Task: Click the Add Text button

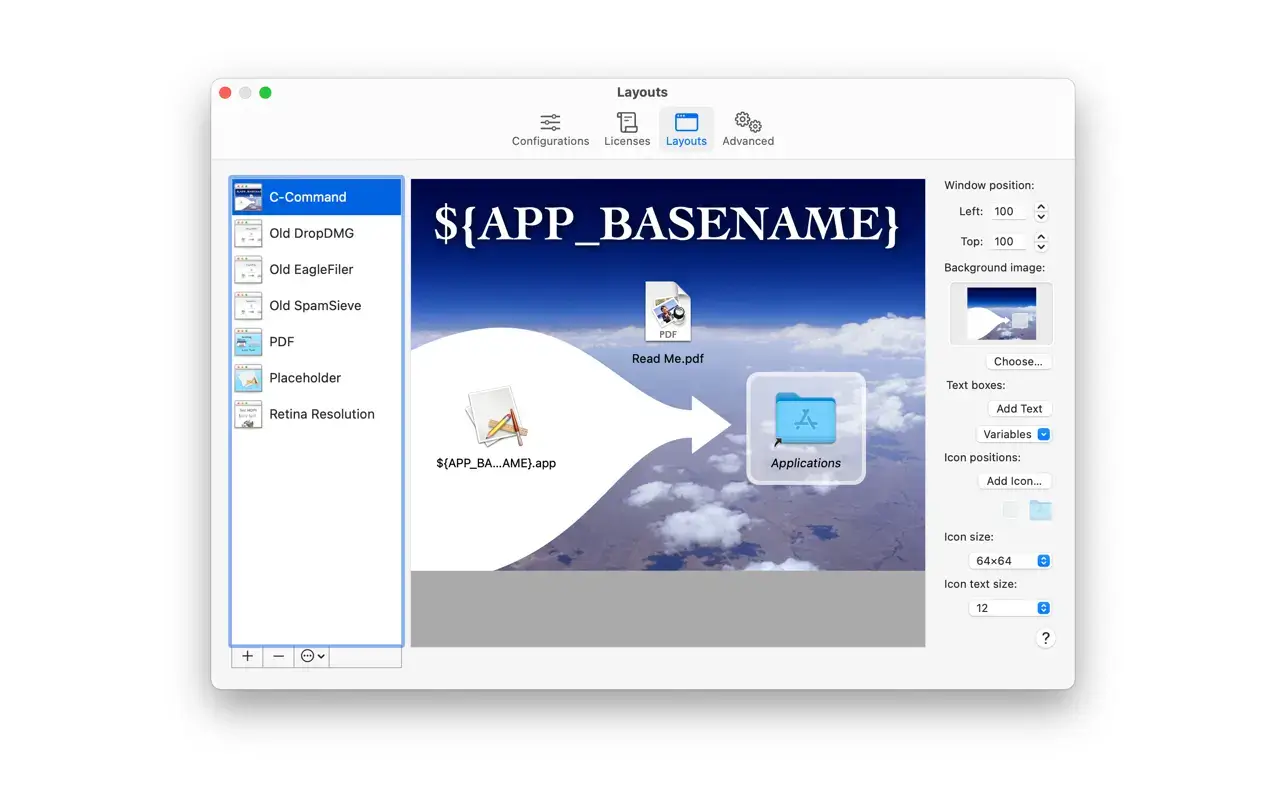Action: [x=1019, y=409]
